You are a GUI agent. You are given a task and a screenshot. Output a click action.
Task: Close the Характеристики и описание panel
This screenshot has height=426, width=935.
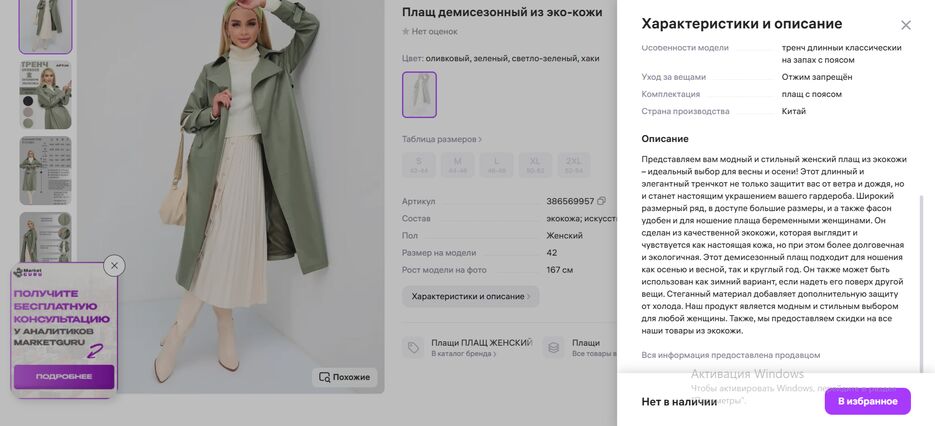pyautogui.click(x=906, y=25)
